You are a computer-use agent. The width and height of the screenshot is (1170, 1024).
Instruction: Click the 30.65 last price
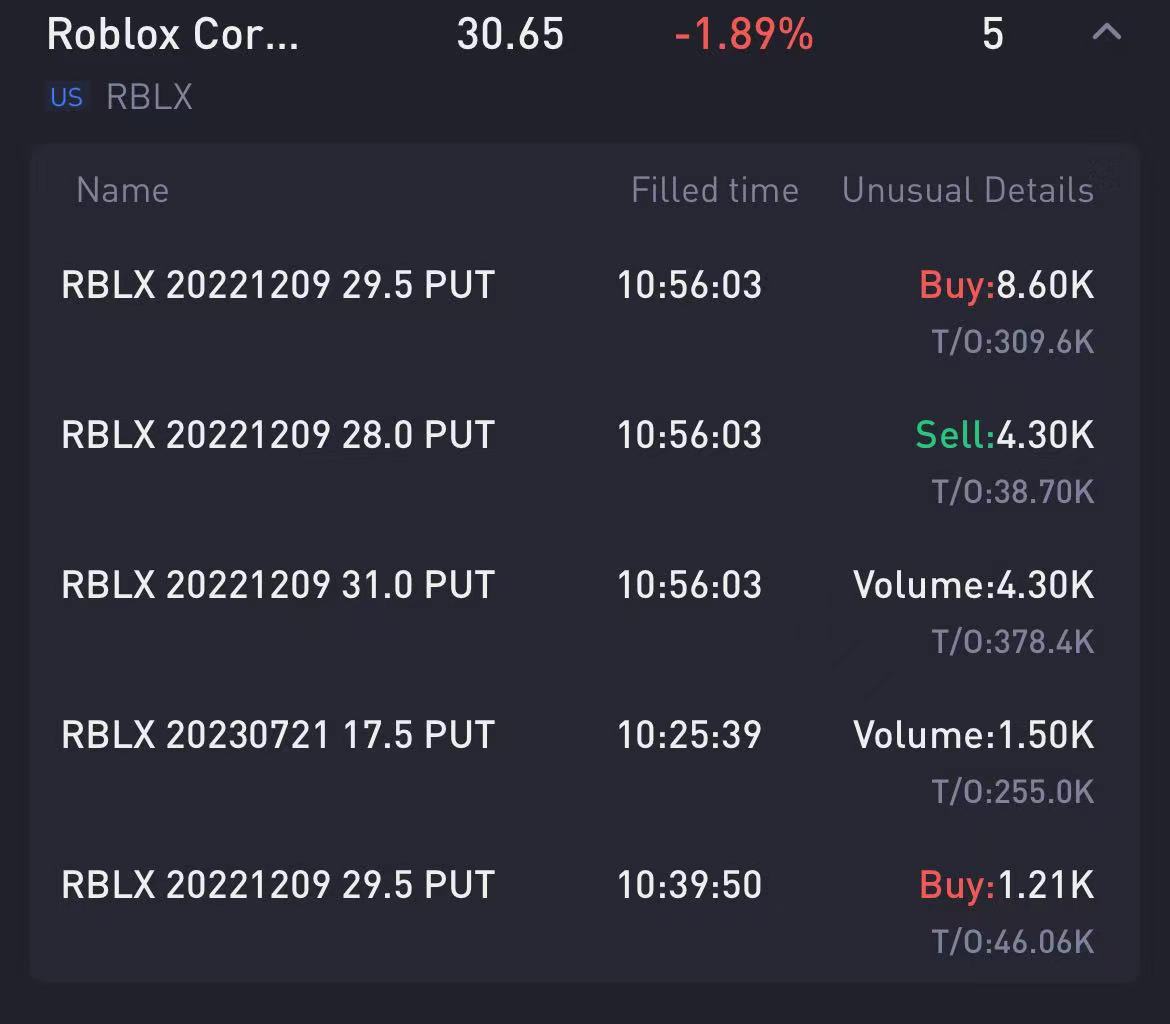click(x=510, y=35)
